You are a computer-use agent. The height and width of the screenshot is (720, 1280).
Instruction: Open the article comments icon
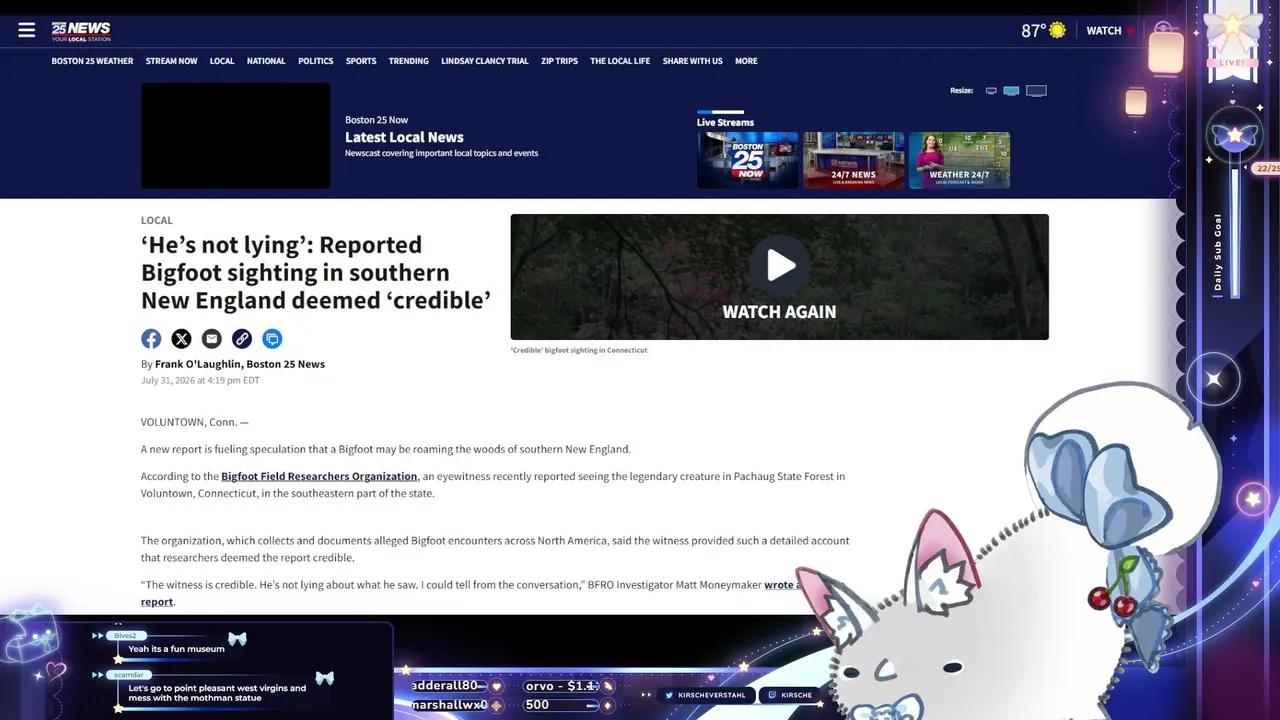point(272,339)
